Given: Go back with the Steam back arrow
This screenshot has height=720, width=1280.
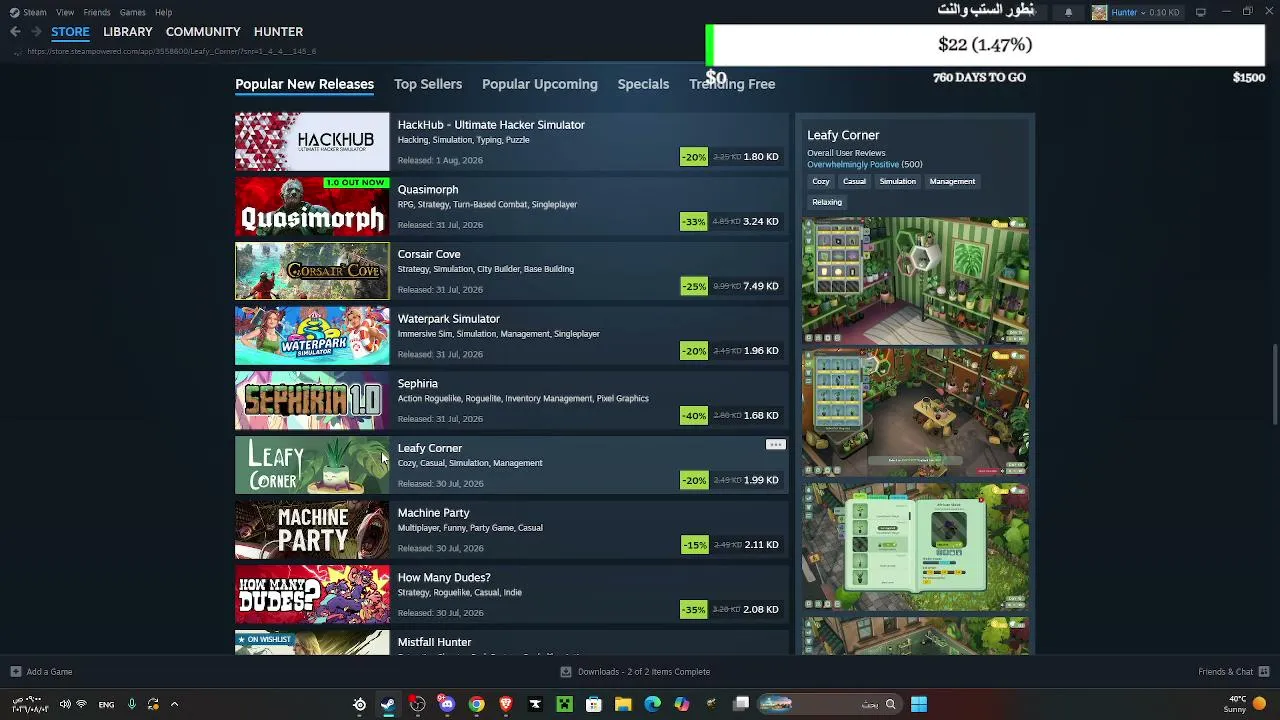Looking at the screenshot, I should (15, 32).
